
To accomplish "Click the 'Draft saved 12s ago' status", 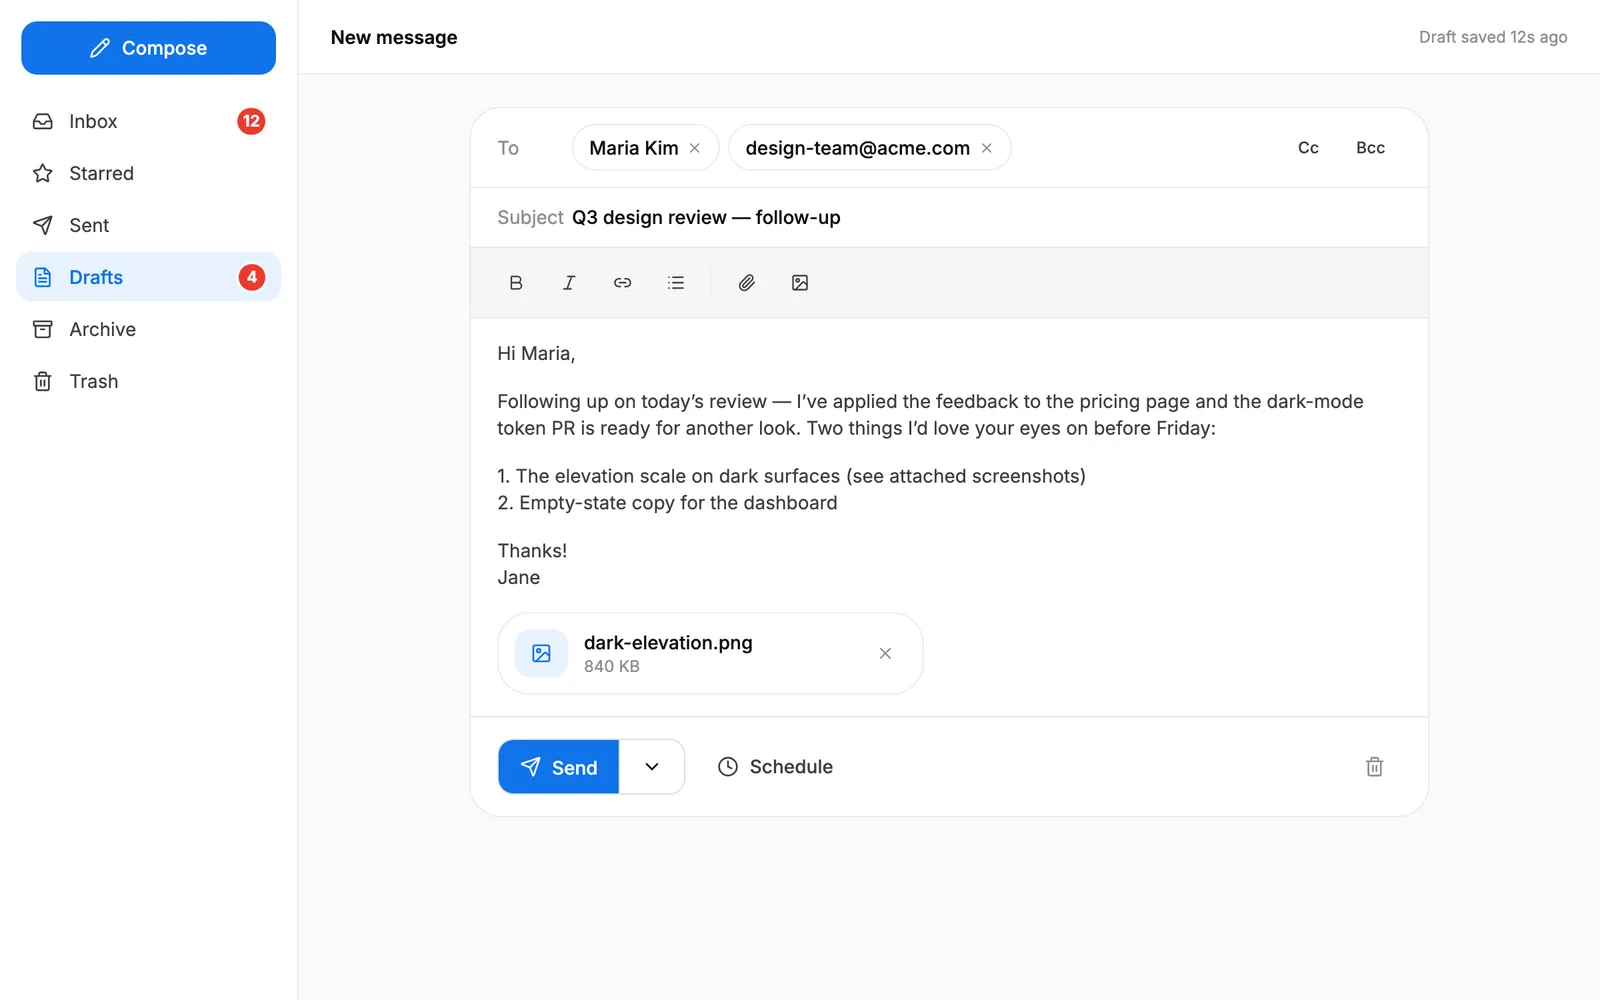I will pos(1493,37).
